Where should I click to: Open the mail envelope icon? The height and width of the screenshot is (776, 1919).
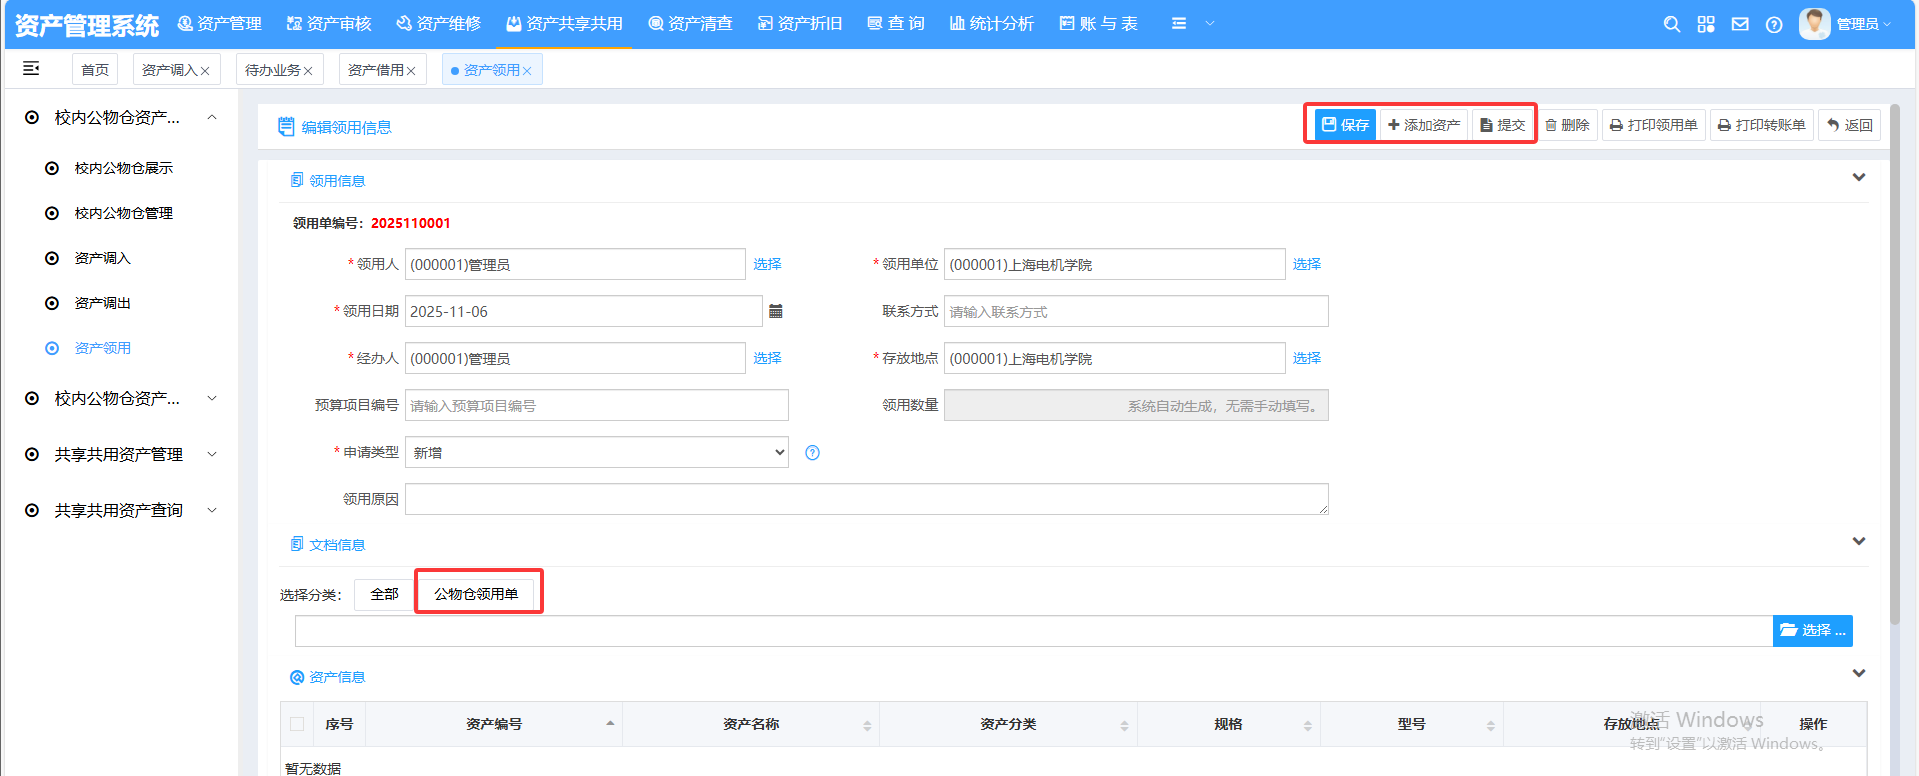(x=1740, y=24)
